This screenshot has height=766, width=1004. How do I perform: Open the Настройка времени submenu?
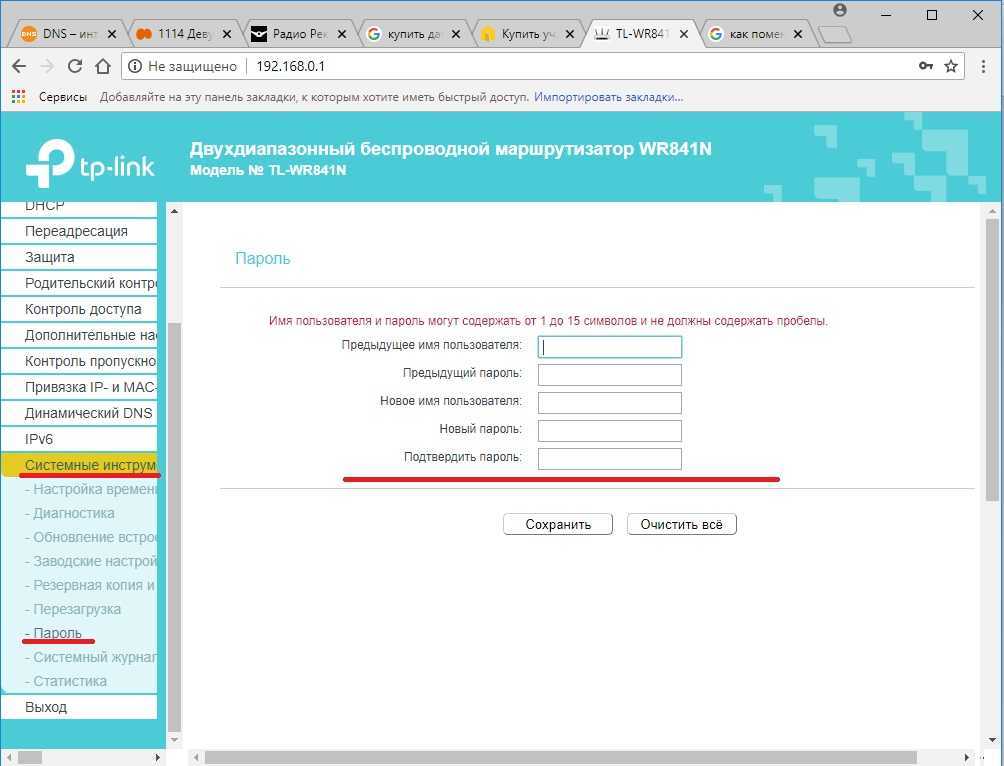90,489
